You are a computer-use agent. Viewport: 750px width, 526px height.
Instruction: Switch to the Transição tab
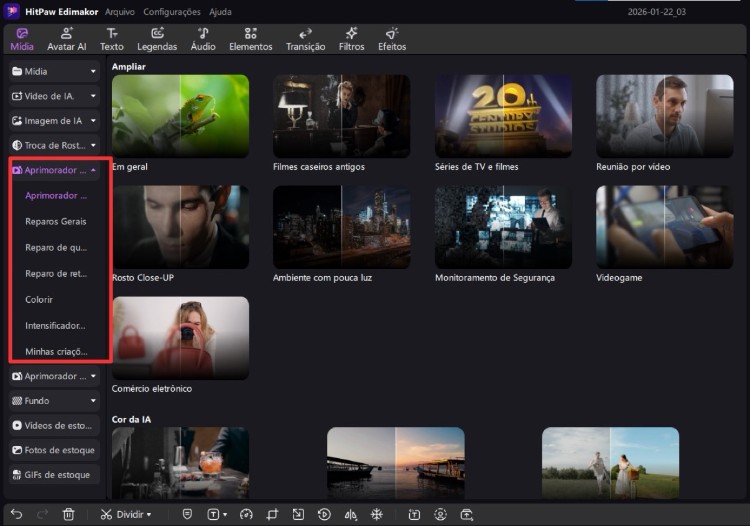(305, 39)
